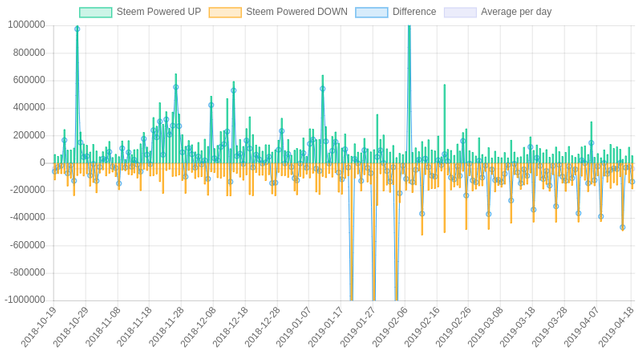Viewport: 640px width, 361px height.
Task: Click the -600000 y-axis label
Action: pyautogui.click(x=27, y=245)
